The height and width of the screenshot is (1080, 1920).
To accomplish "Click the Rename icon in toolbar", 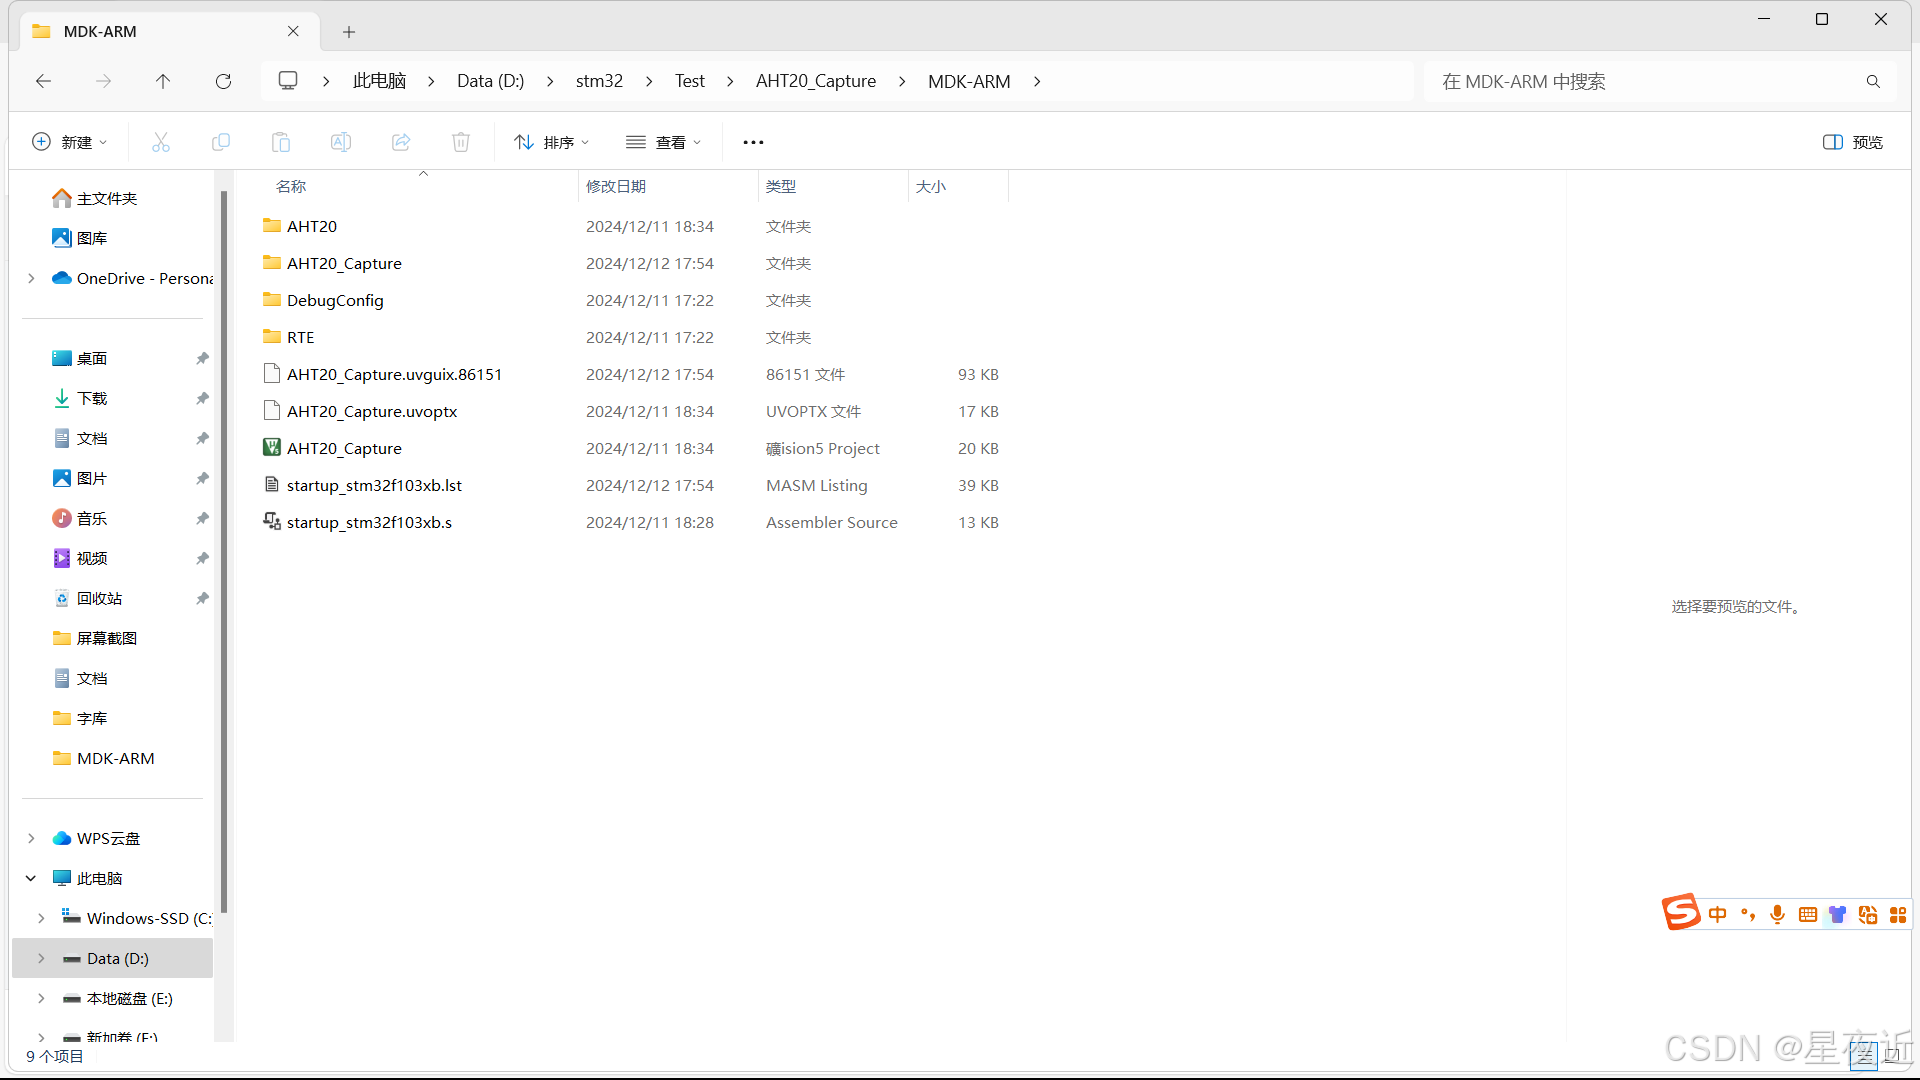I will tap(341, 142).
